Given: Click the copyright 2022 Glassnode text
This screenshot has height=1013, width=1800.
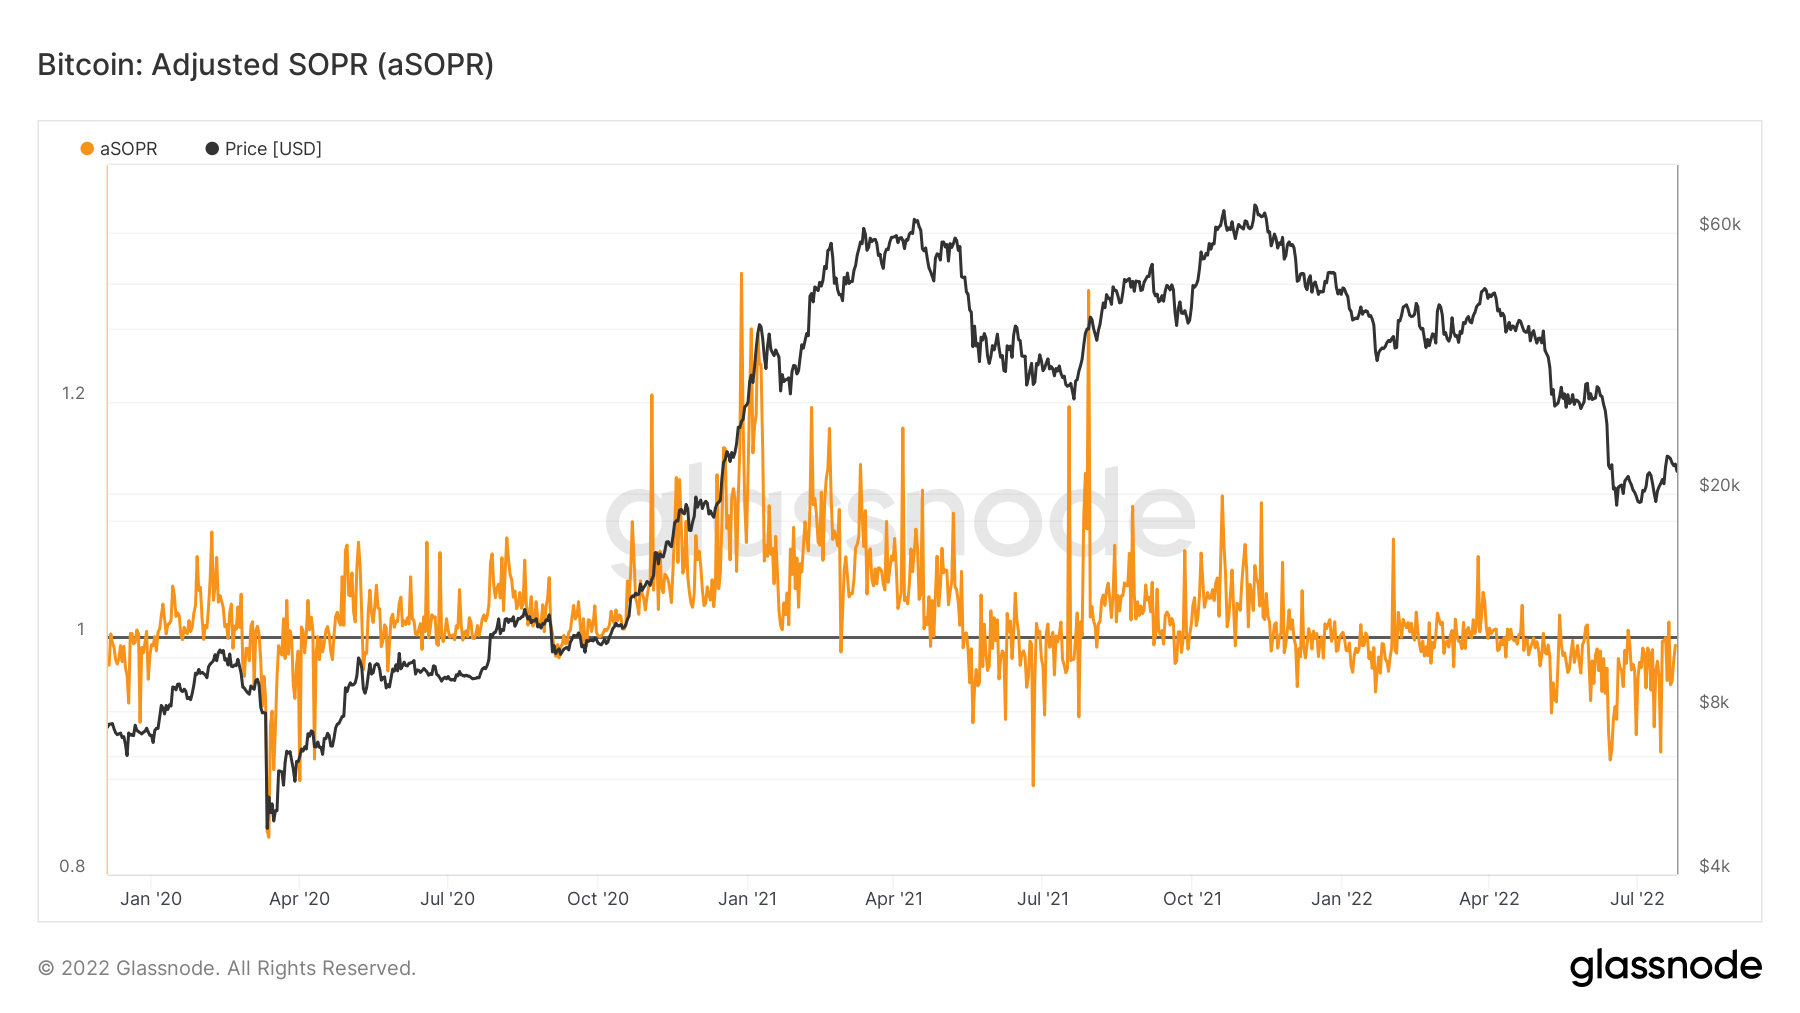Looking at the screenshot, I should click(227, 968).
